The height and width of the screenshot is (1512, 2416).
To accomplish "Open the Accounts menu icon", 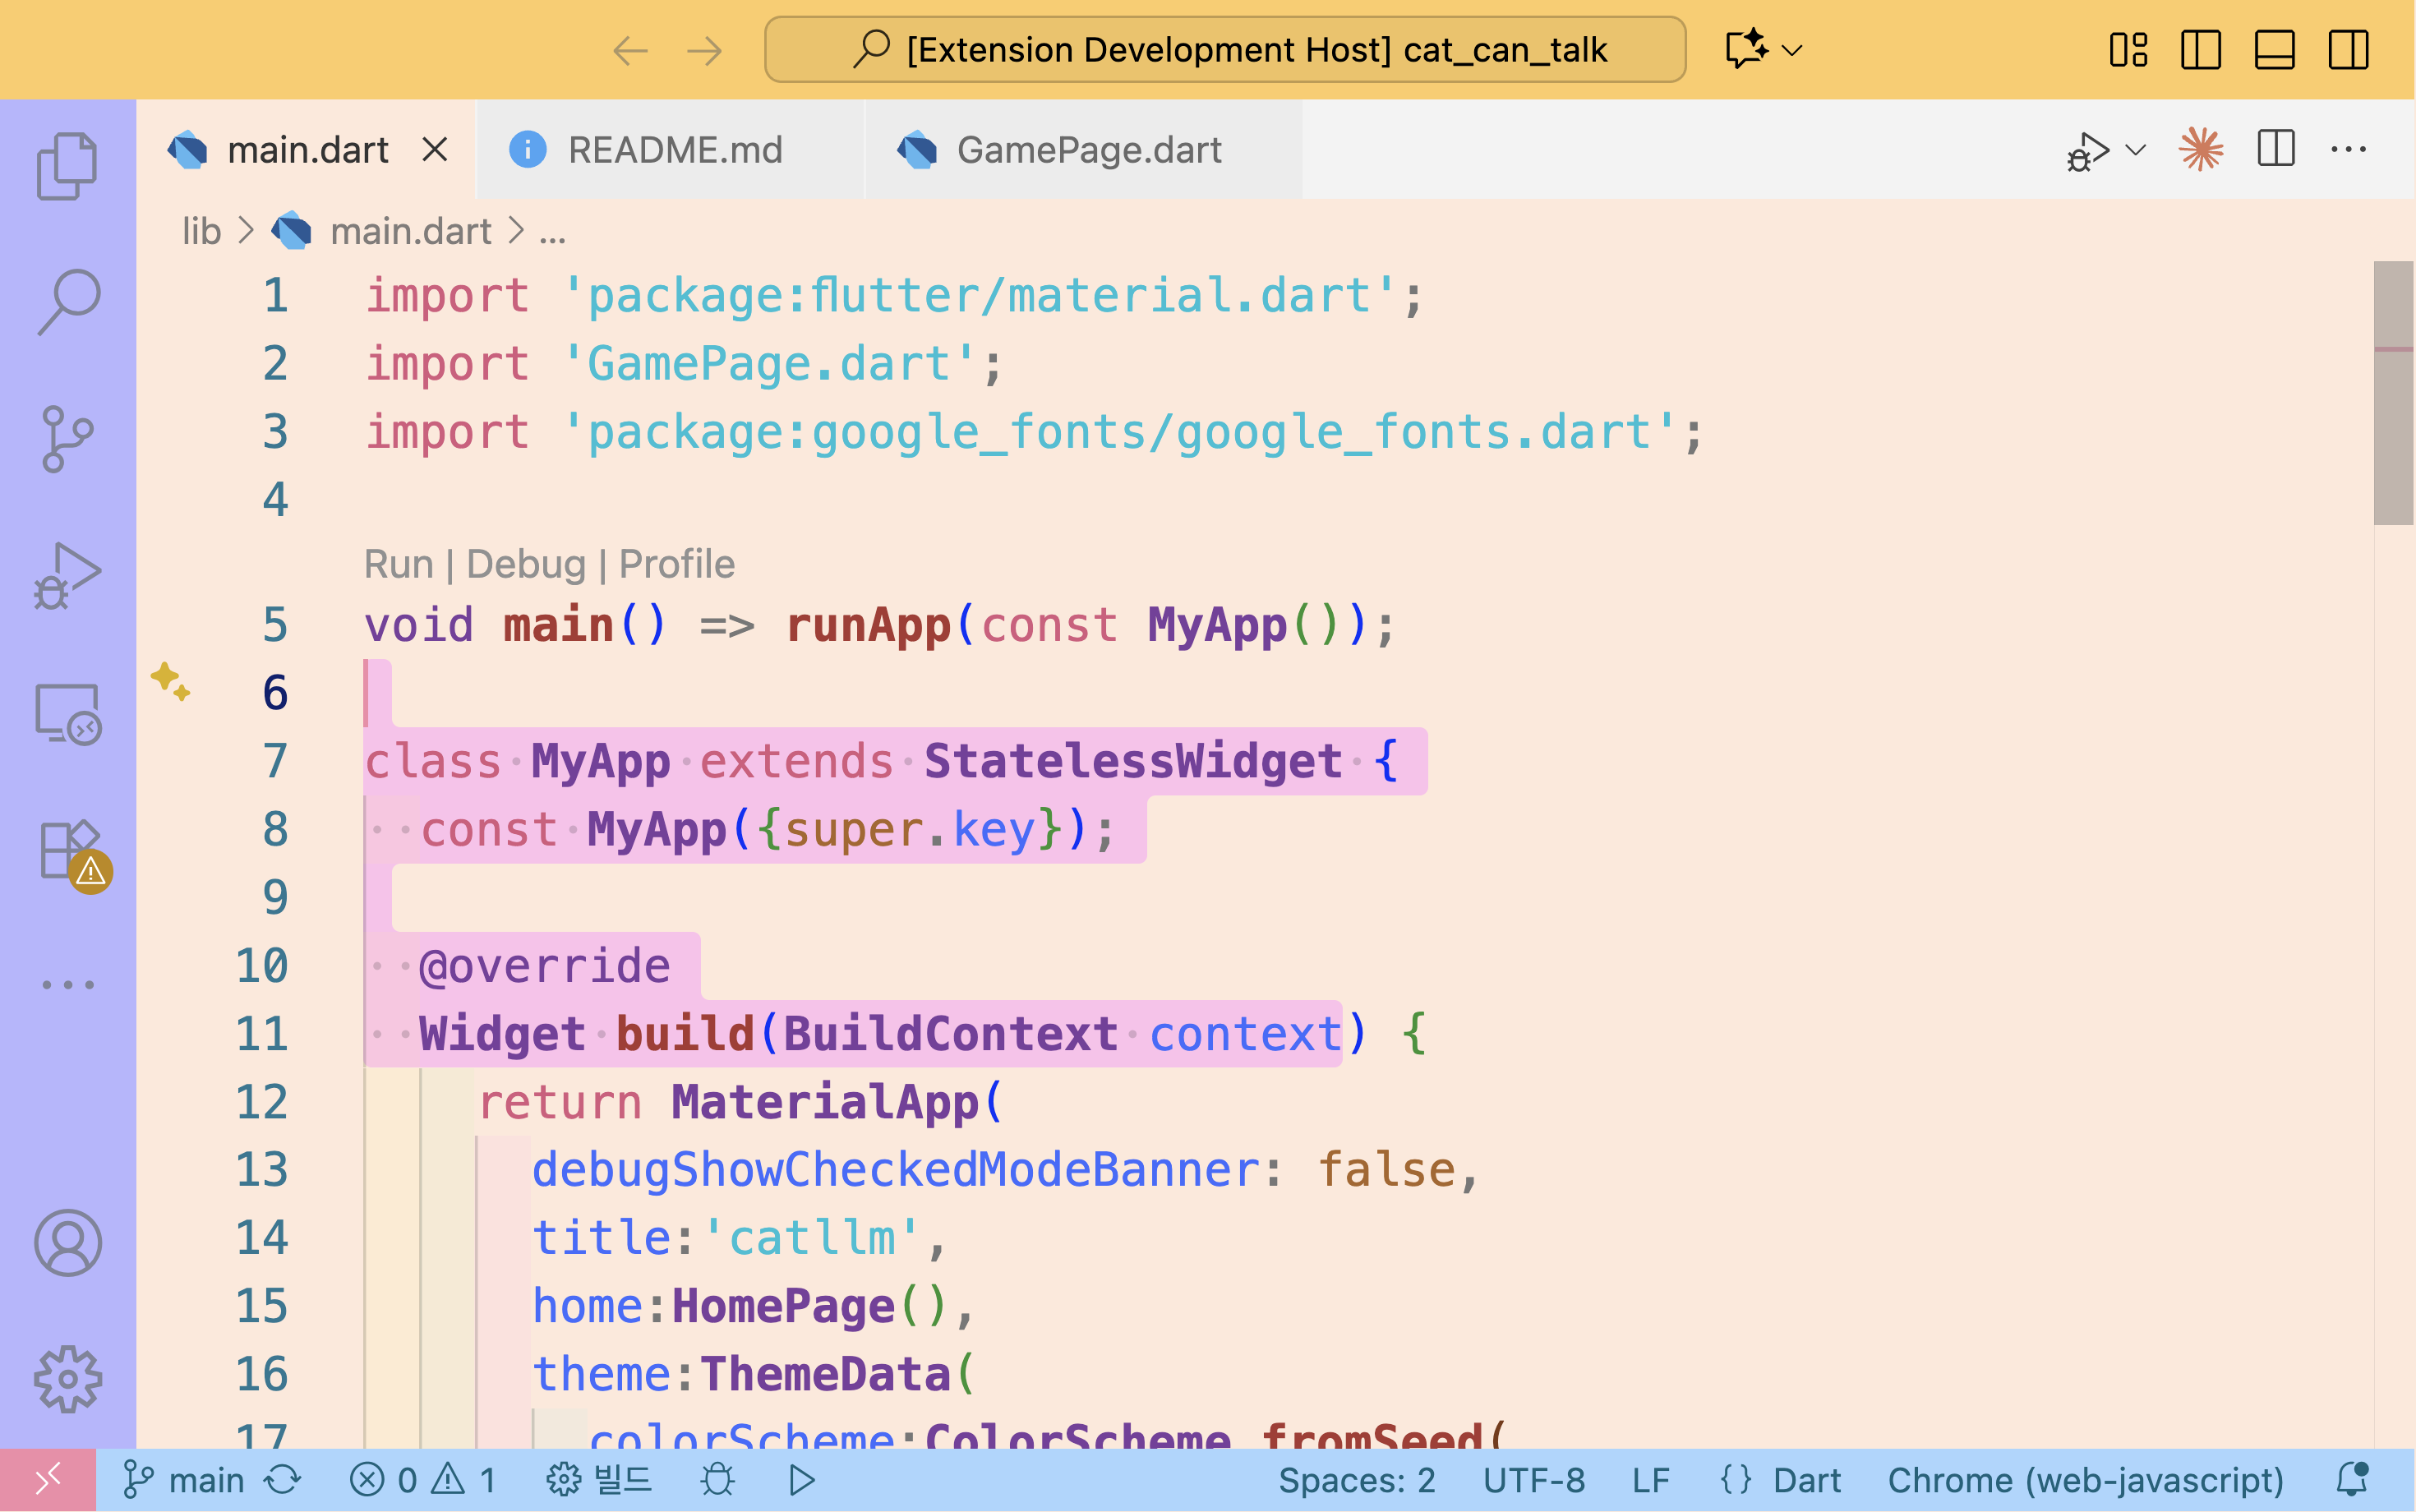I will point(67,1242).
